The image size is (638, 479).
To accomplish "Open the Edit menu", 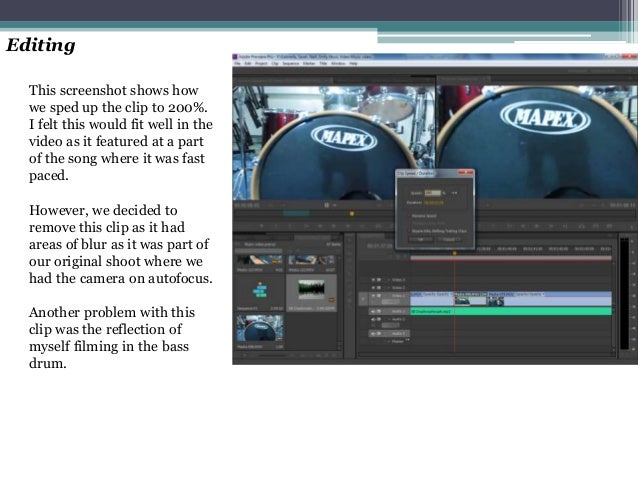I will click(247, 63).
